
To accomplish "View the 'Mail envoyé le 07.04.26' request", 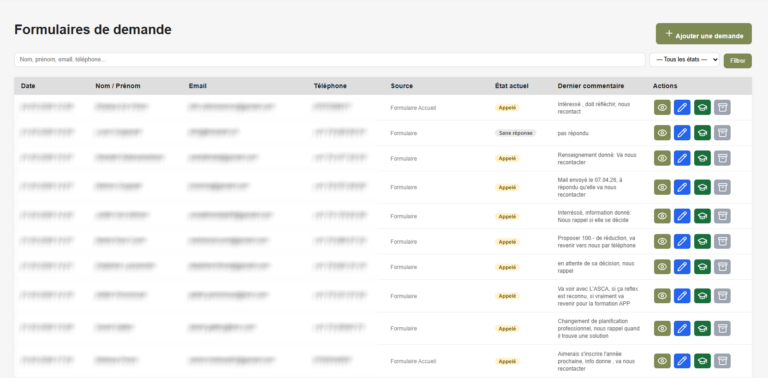I will [662, 187].
